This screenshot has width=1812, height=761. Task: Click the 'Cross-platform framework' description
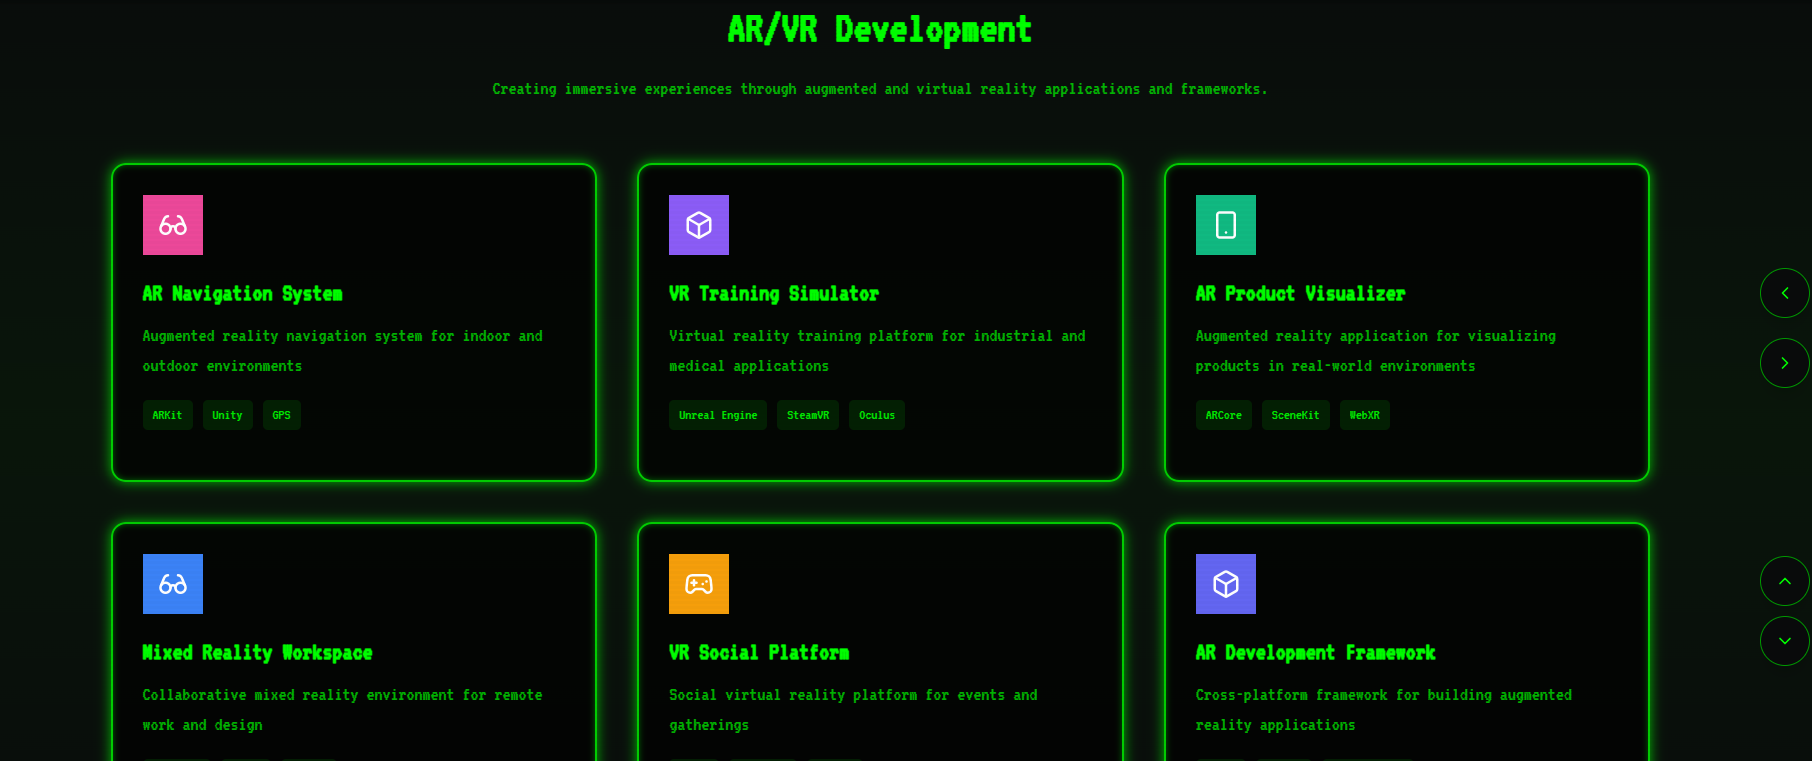(1384, 710)
